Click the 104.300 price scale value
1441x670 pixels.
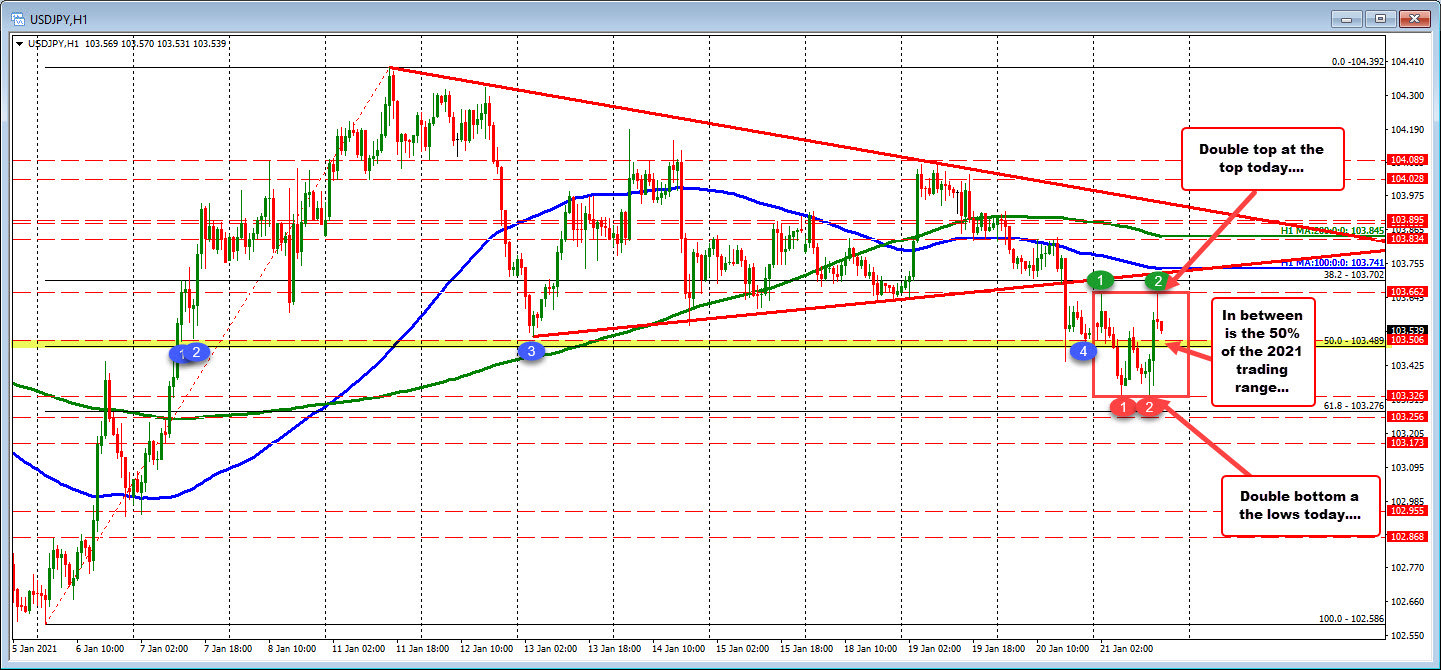point(1408,95)
